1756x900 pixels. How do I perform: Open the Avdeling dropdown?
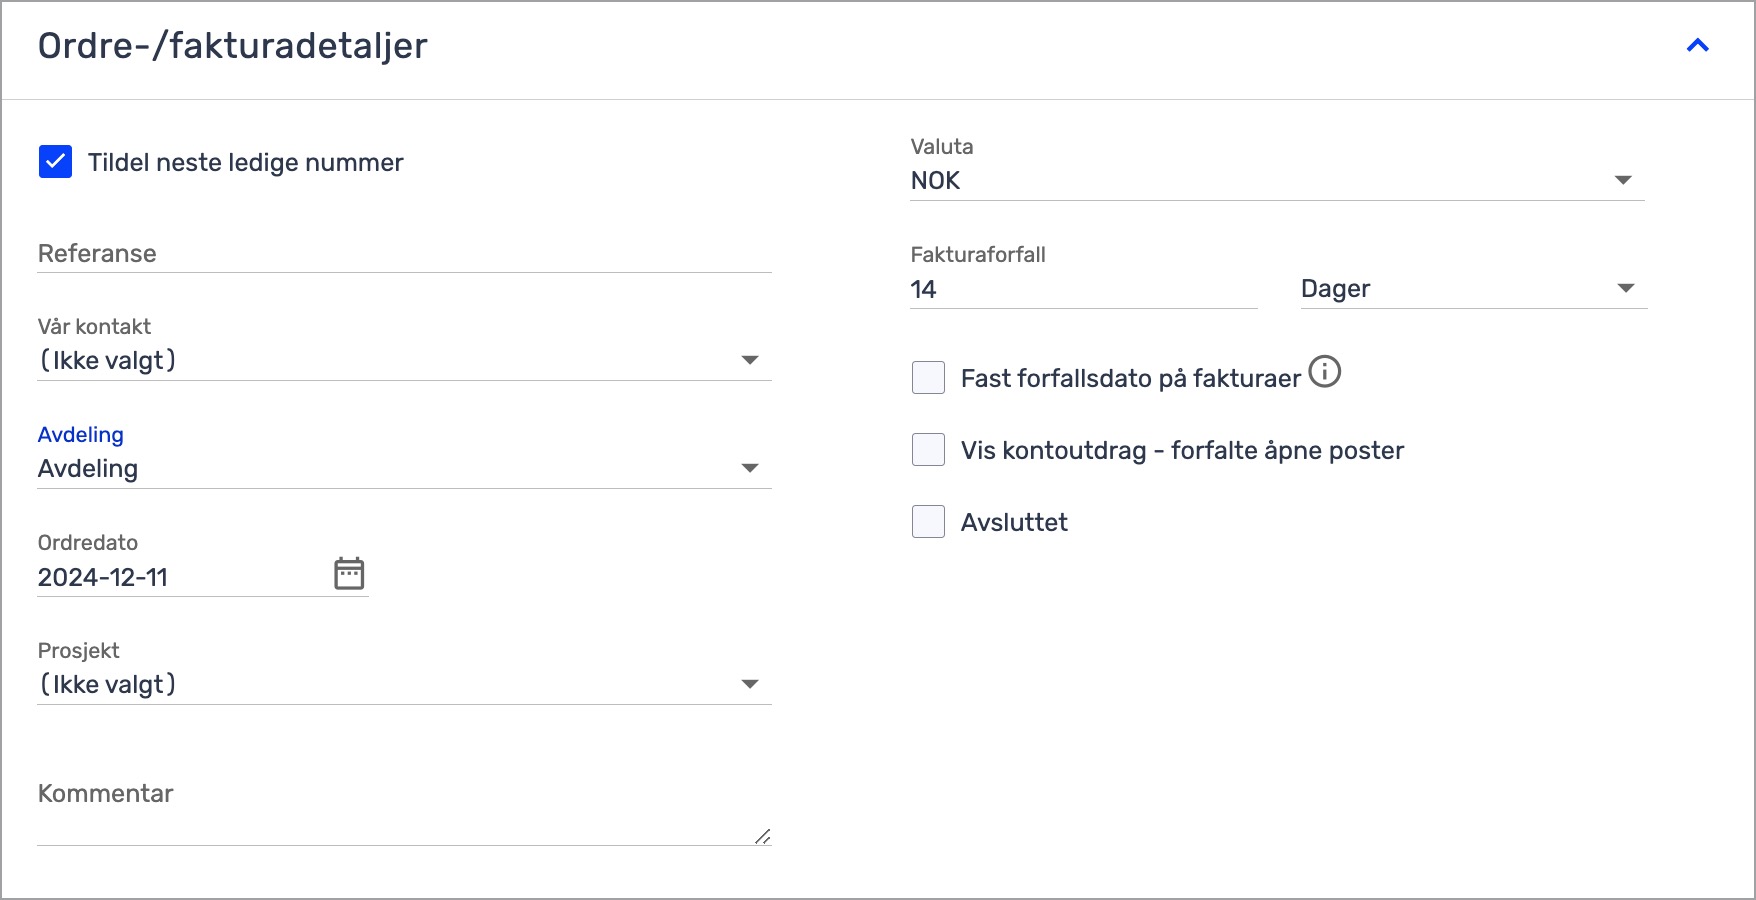404,468
